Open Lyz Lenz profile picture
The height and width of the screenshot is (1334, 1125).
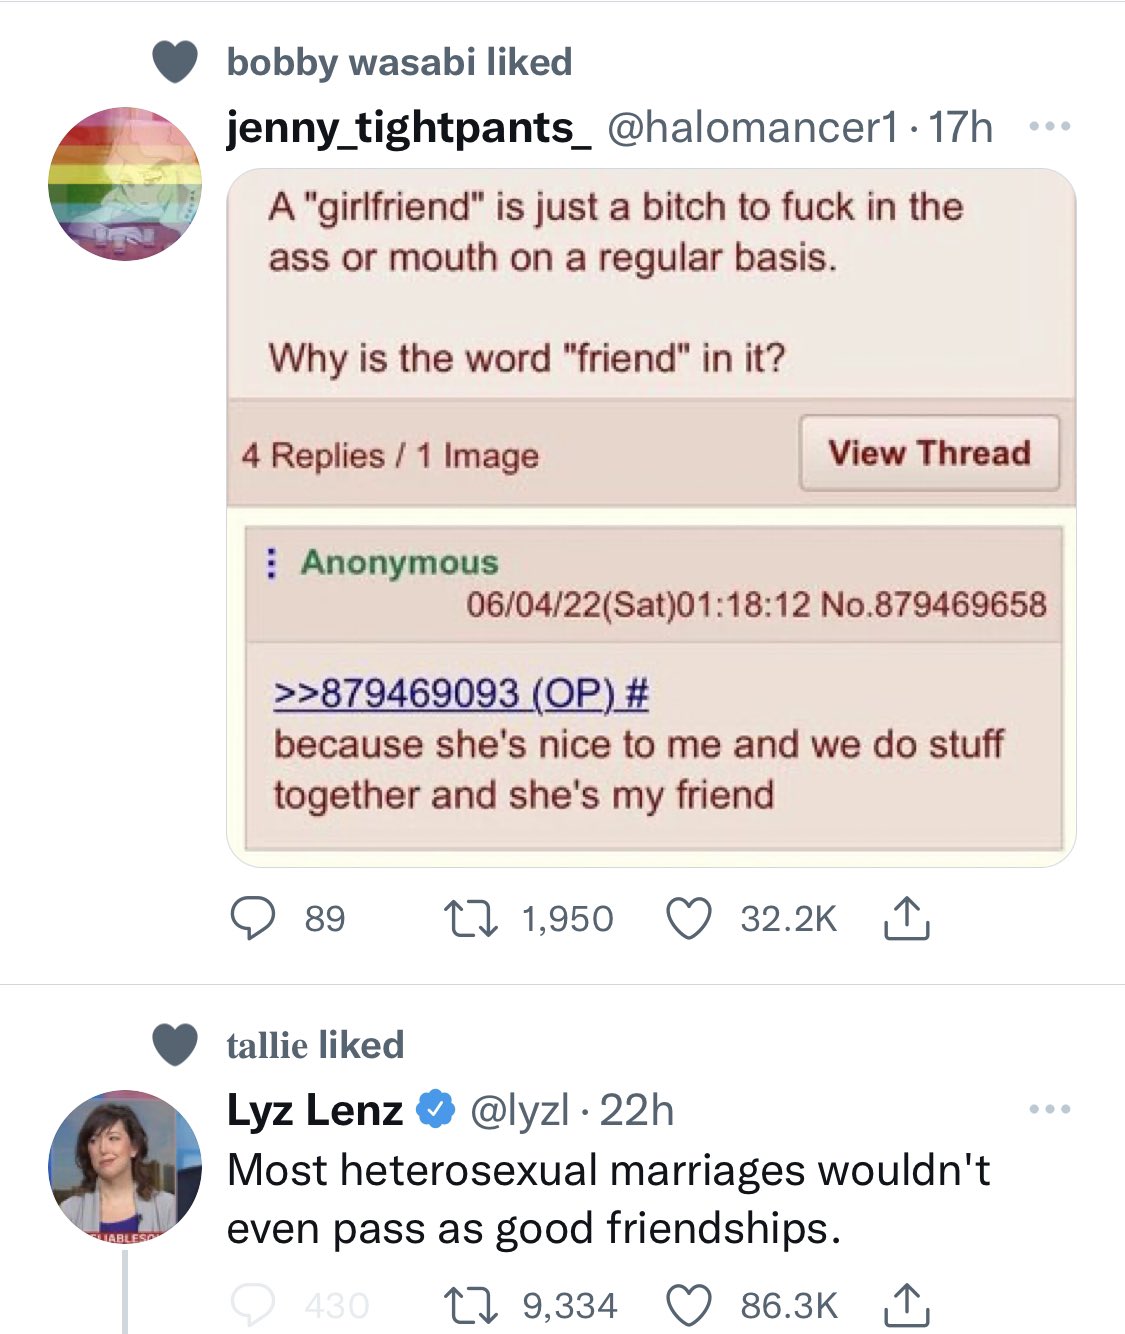pos(125,1166)
